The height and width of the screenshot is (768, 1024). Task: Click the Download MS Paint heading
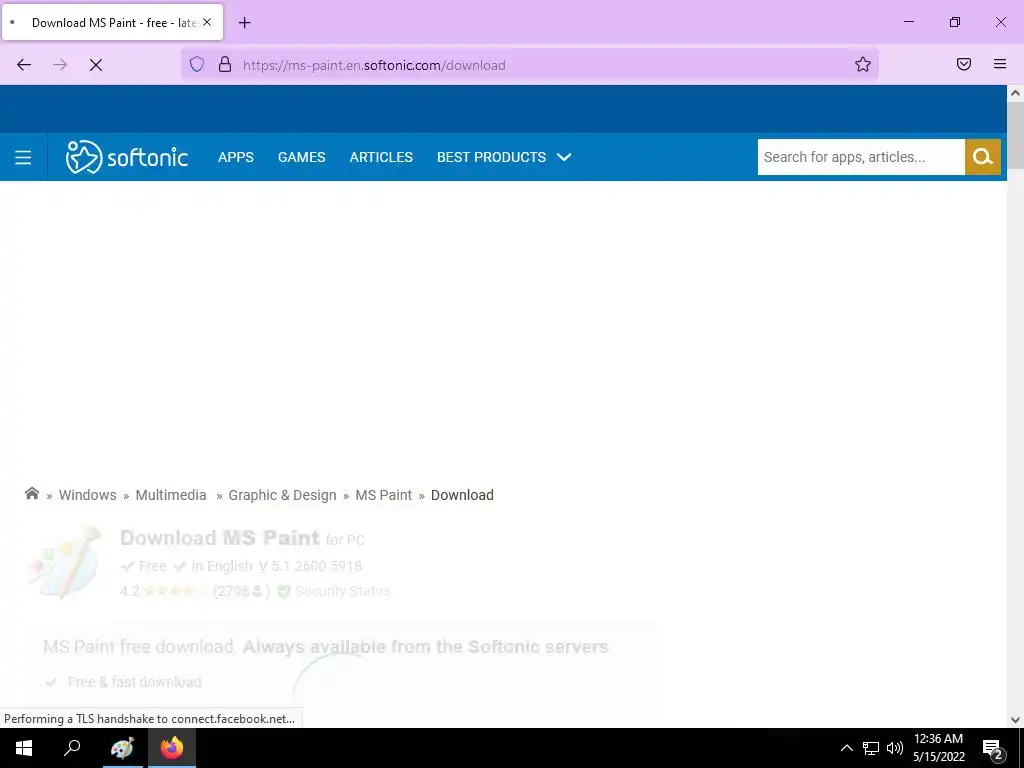219,538
